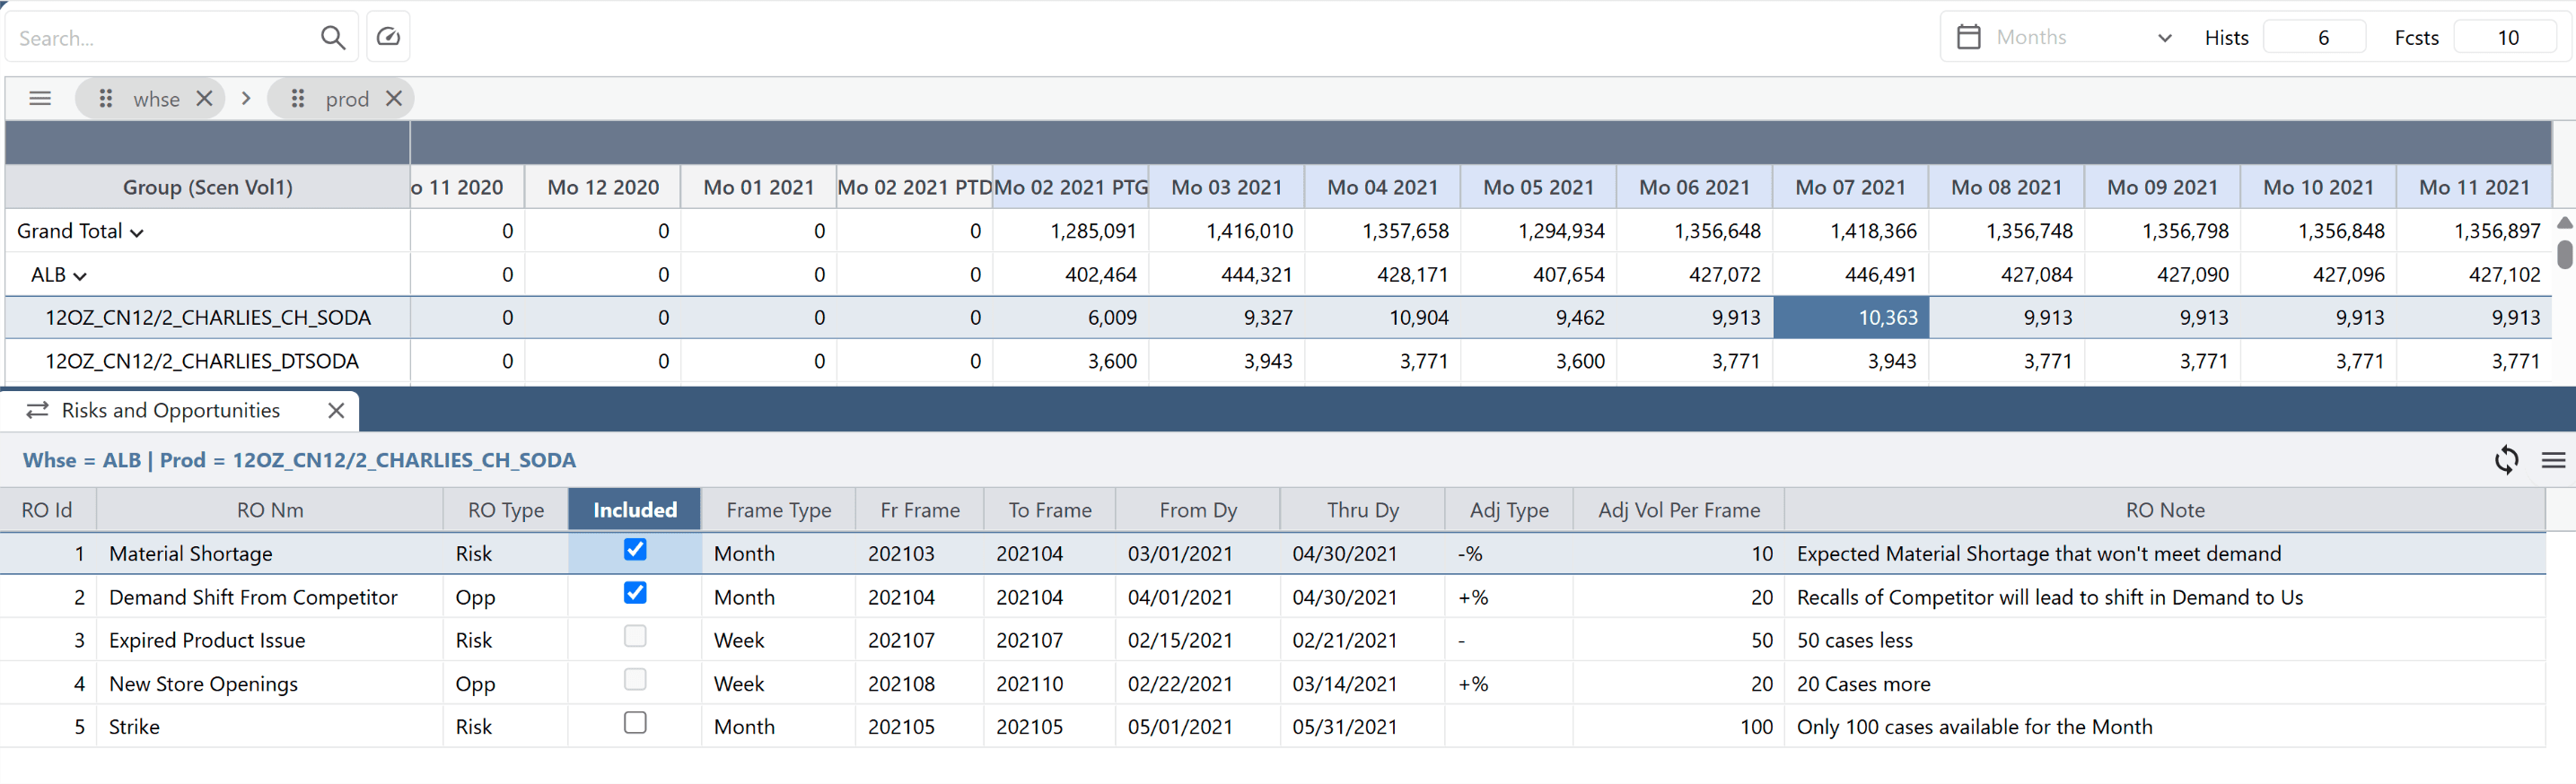Click the chevron between whse and prod
The image size is (2576, 784).
(x=246, y=98)
